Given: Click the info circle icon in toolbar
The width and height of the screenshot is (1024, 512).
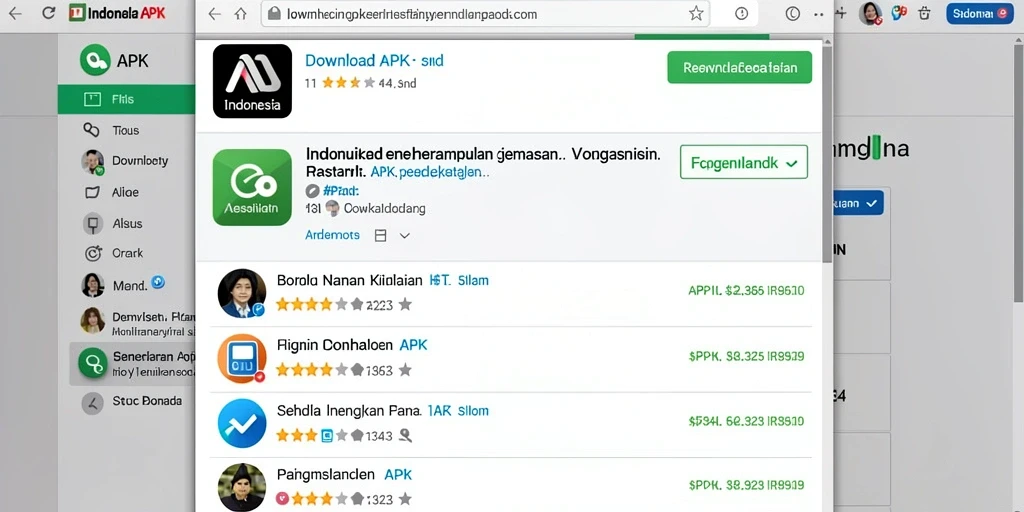Looking at the screenshot, I should (x=741, y=14).
